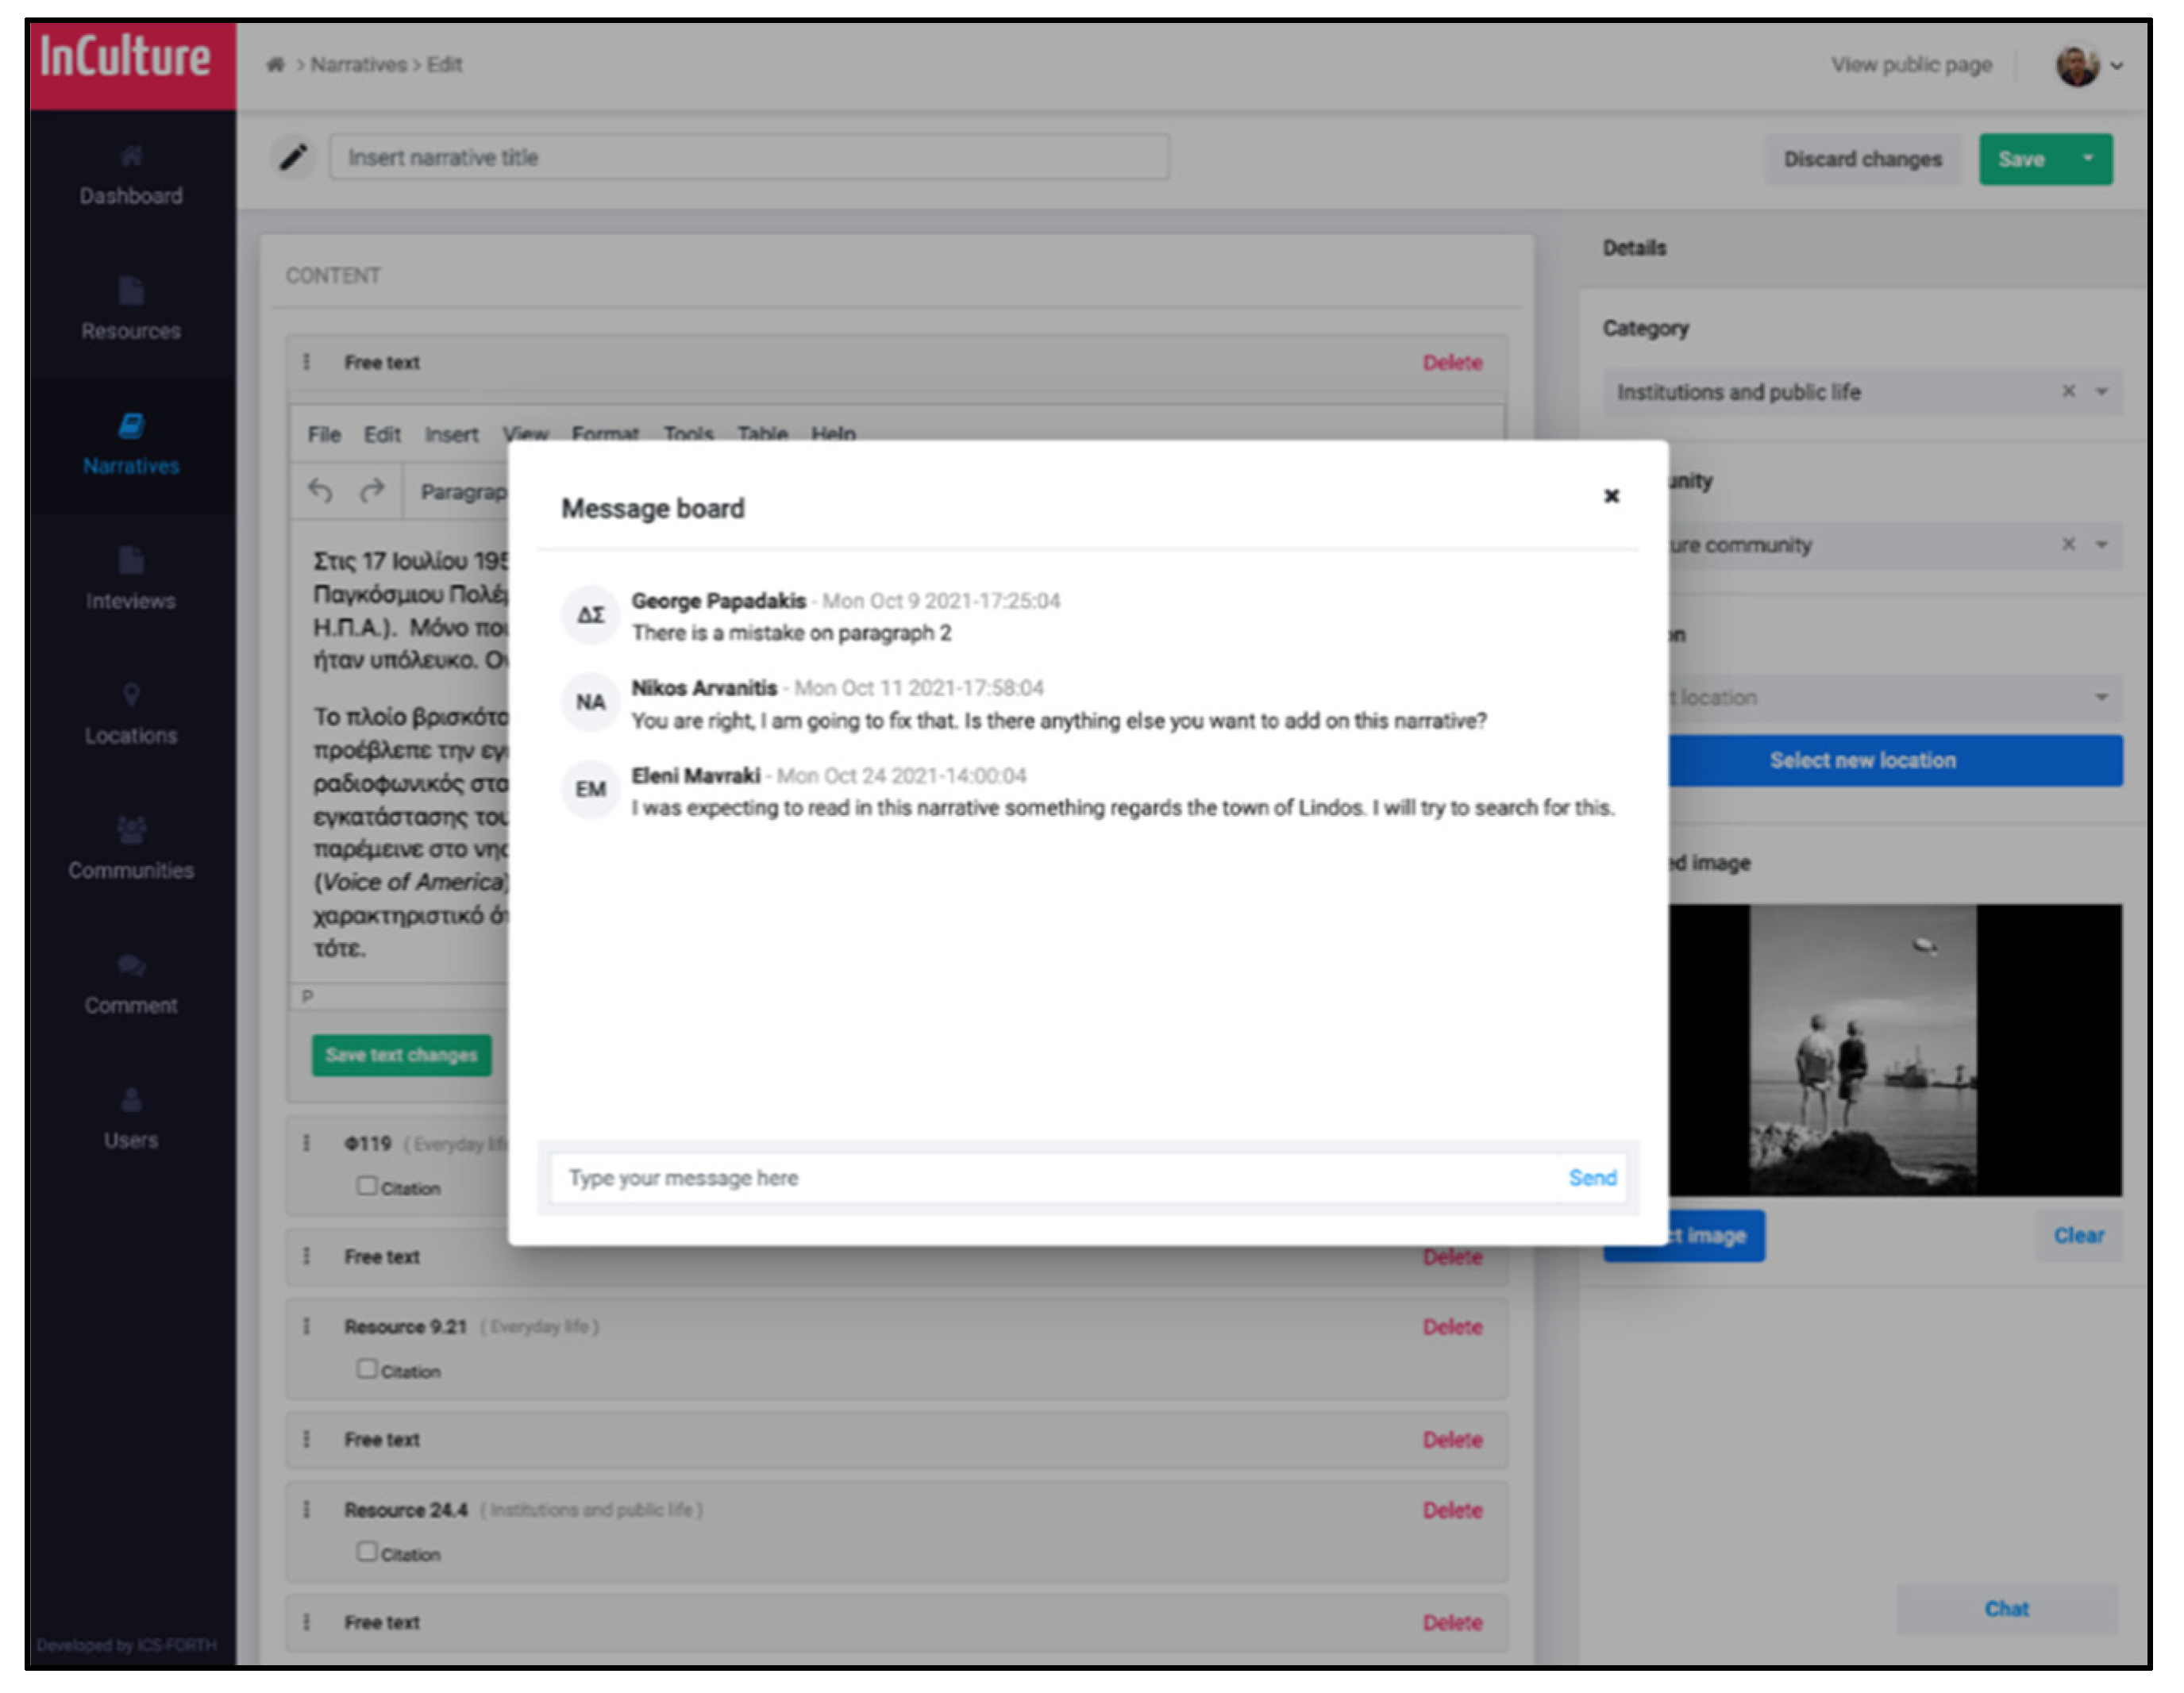Enable the Citation checkbox under Φ119
The width and height of the screenshot is (2184, 1693).
pyautogui.click(x=367, y=1185)
